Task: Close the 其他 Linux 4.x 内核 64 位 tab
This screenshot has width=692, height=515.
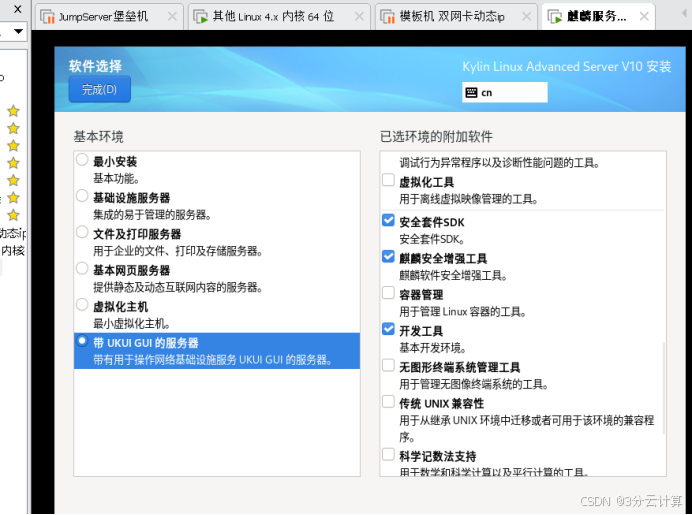Action: pos(356,17)
